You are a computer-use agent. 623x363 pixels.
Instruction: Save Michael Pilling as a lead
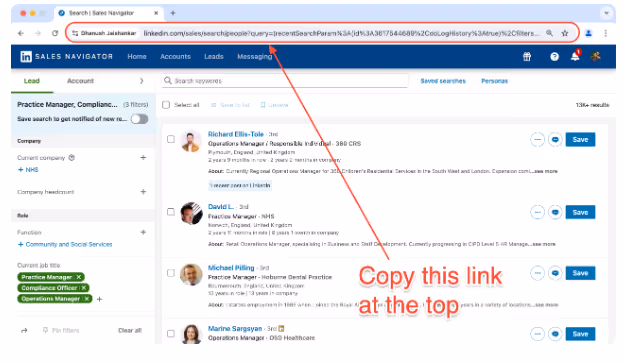[580, 273]
